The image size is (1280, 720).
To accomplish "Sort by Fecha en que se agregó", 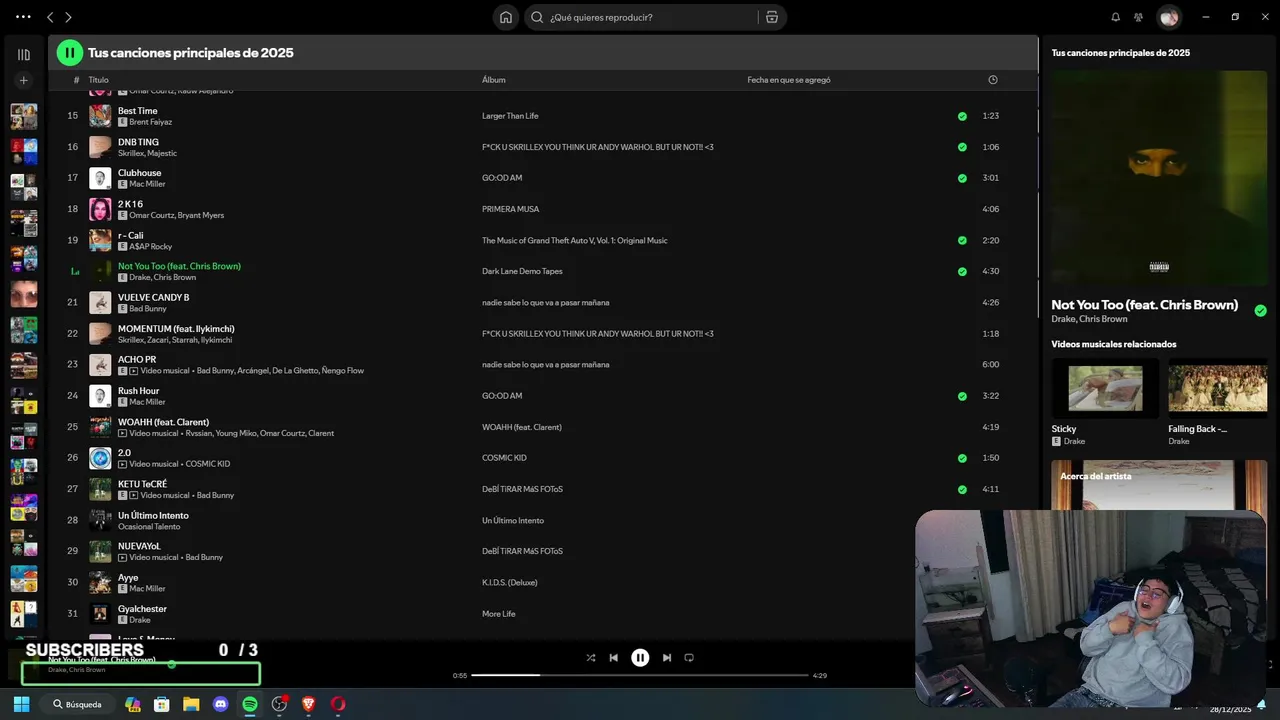I will tap(789, 80).
